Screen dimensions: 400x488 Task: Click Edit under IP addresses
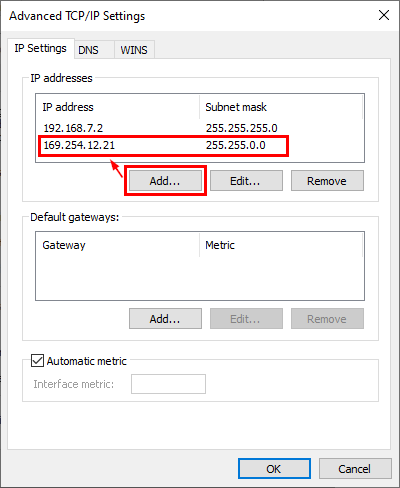(246, 181)
